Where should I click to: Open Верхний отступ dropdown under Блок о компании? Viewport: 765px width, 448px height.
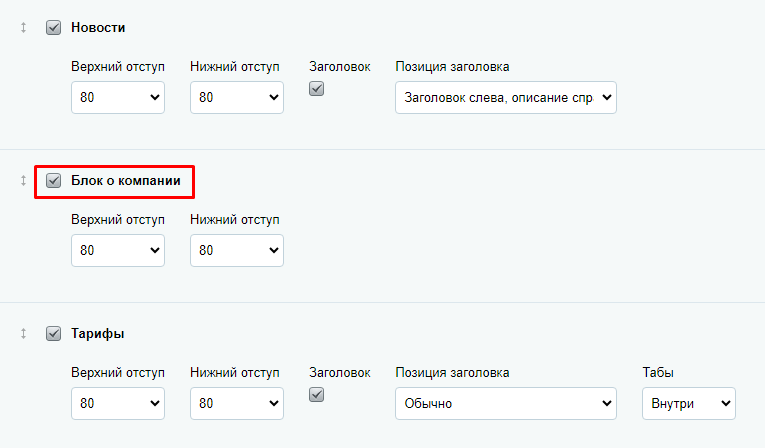coord(118,250)
